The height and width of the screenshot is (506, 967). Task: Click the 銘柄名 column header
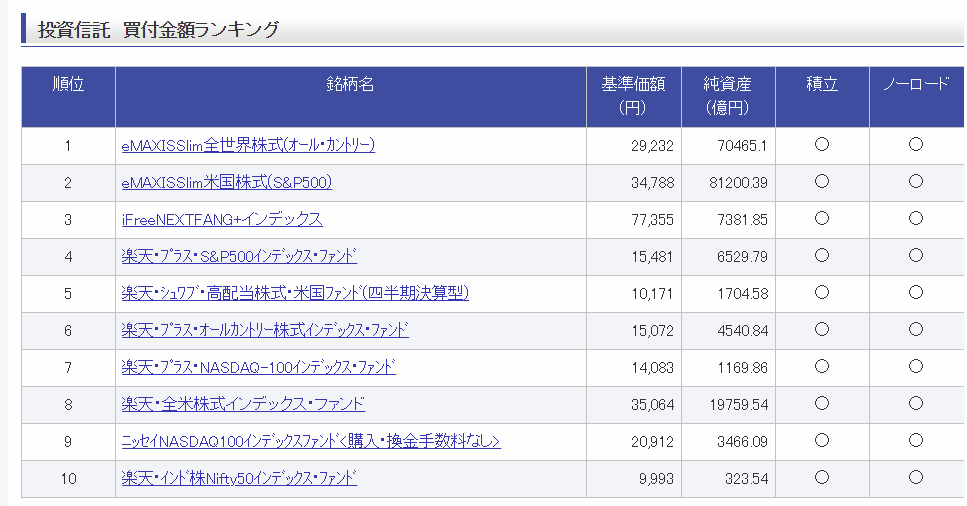[x=350, y=85]
